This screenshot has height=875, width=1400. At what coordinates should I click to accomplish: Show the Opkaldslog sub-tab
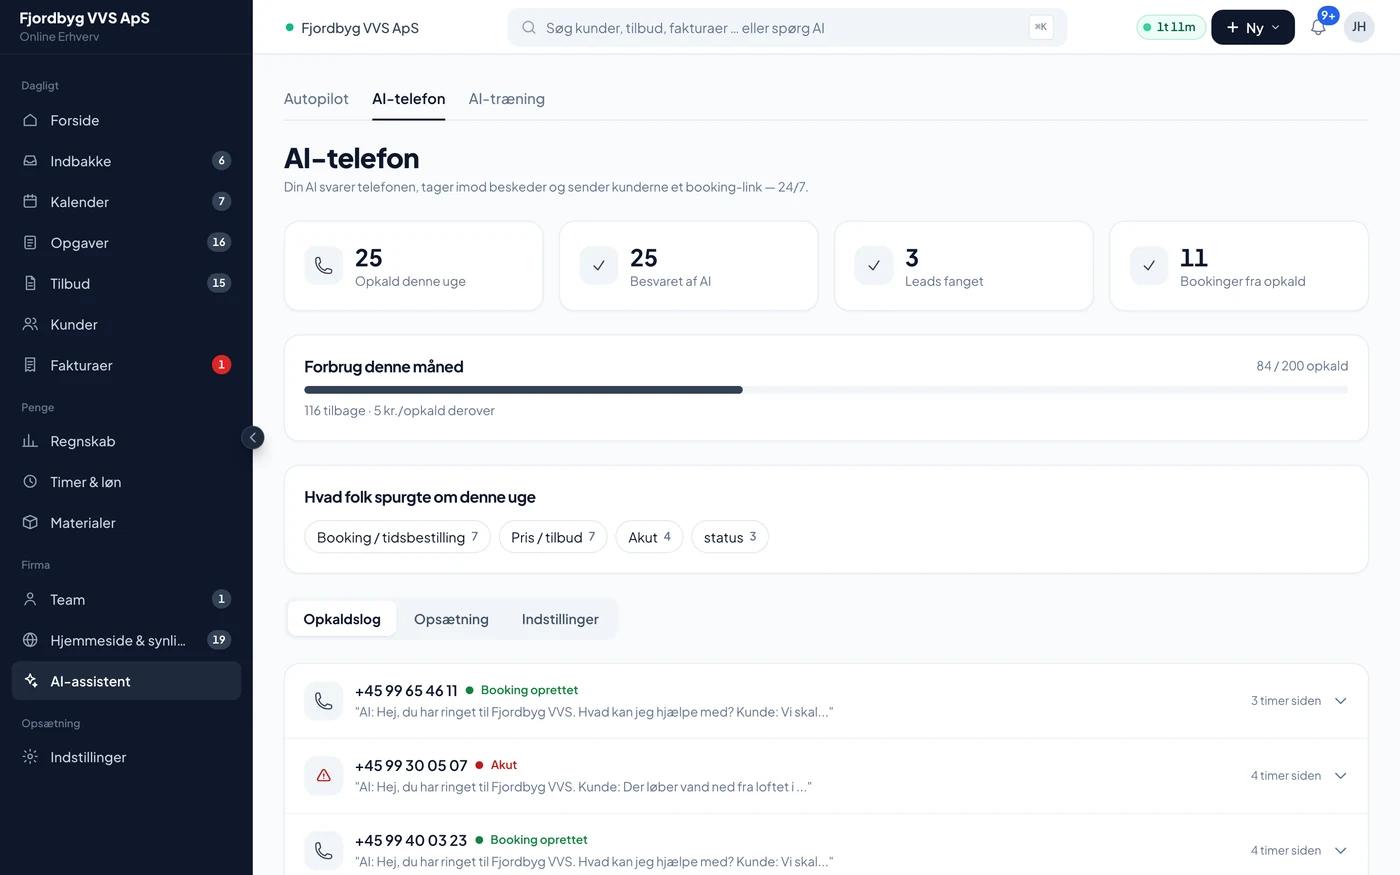click(x=342, y=619)
